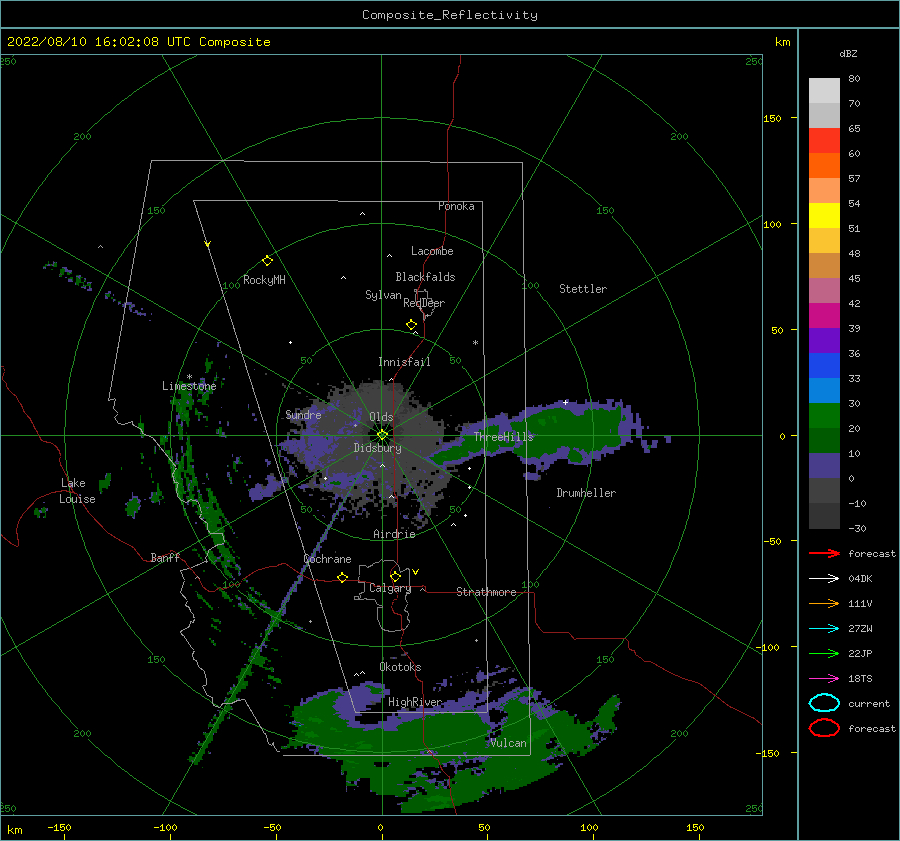Click the Strathmore label
The width and height of the screenshot is (900, 841).
pos(486,592)
